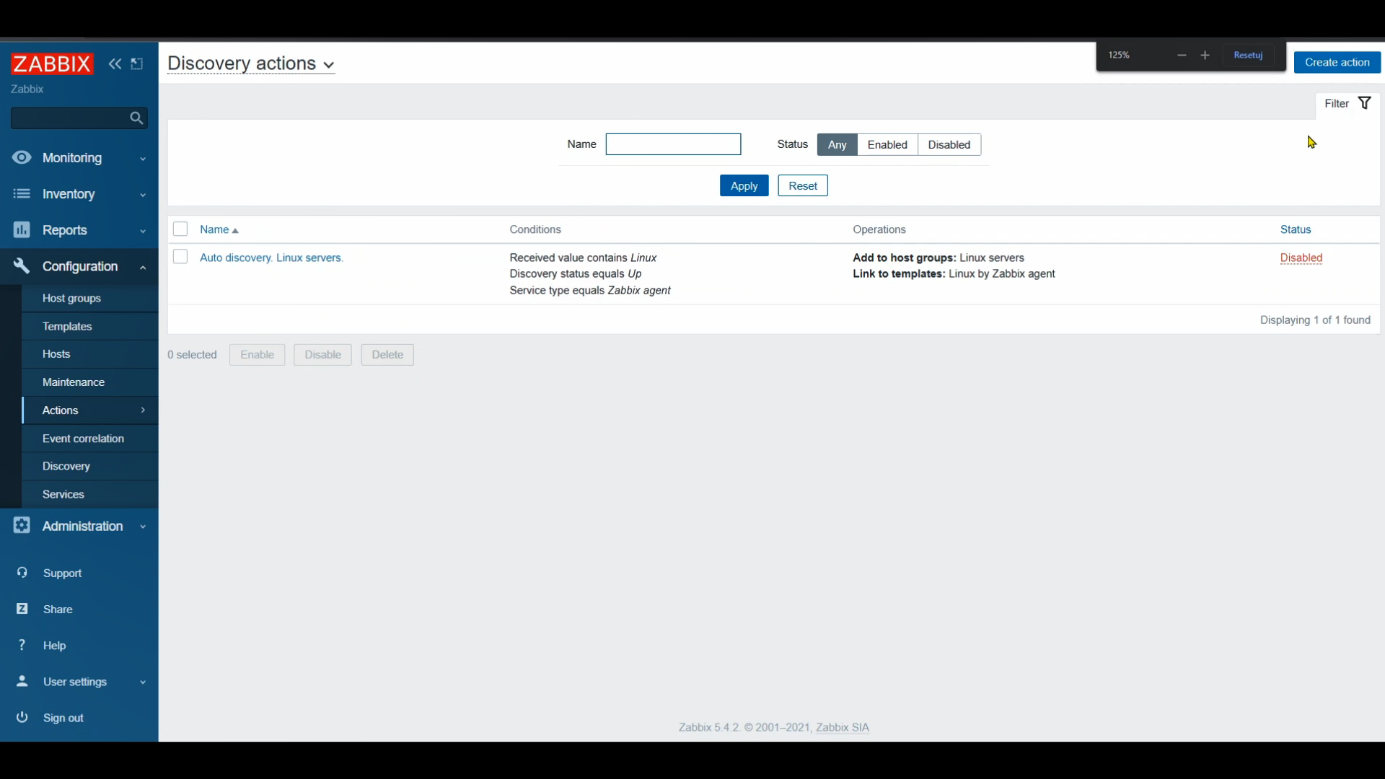This screenshot has width=1385, height=779.
Task: Expand Administration menu chevron
Action: coord(142,527)
